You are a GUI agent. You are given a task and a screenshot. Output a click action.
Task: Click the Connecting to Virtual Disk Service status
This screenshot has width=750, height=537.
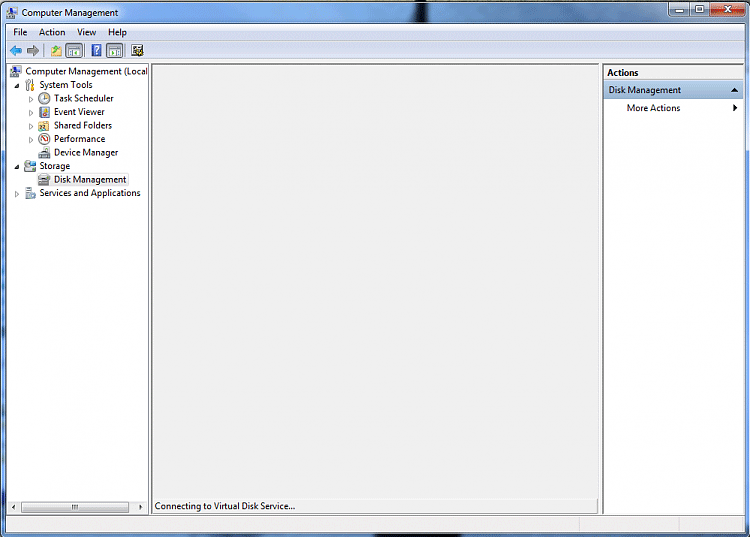coord(225,506)
